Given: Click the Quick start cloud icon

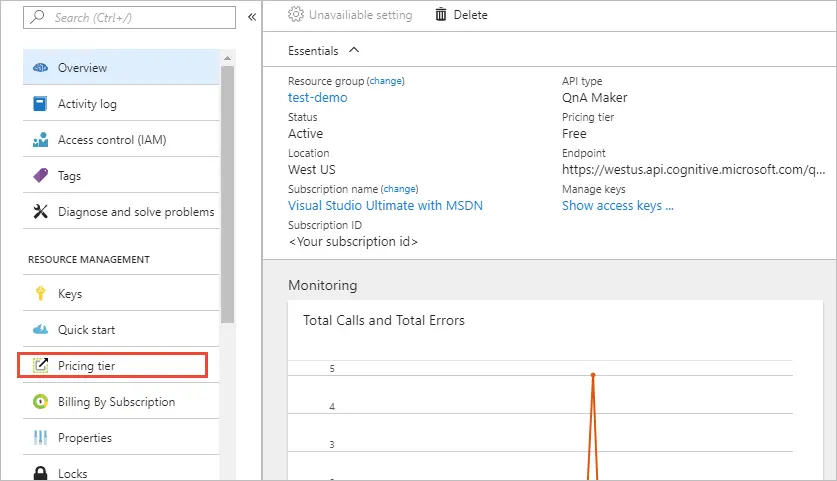Looking at the screenshot, I should tap(41, 330).
